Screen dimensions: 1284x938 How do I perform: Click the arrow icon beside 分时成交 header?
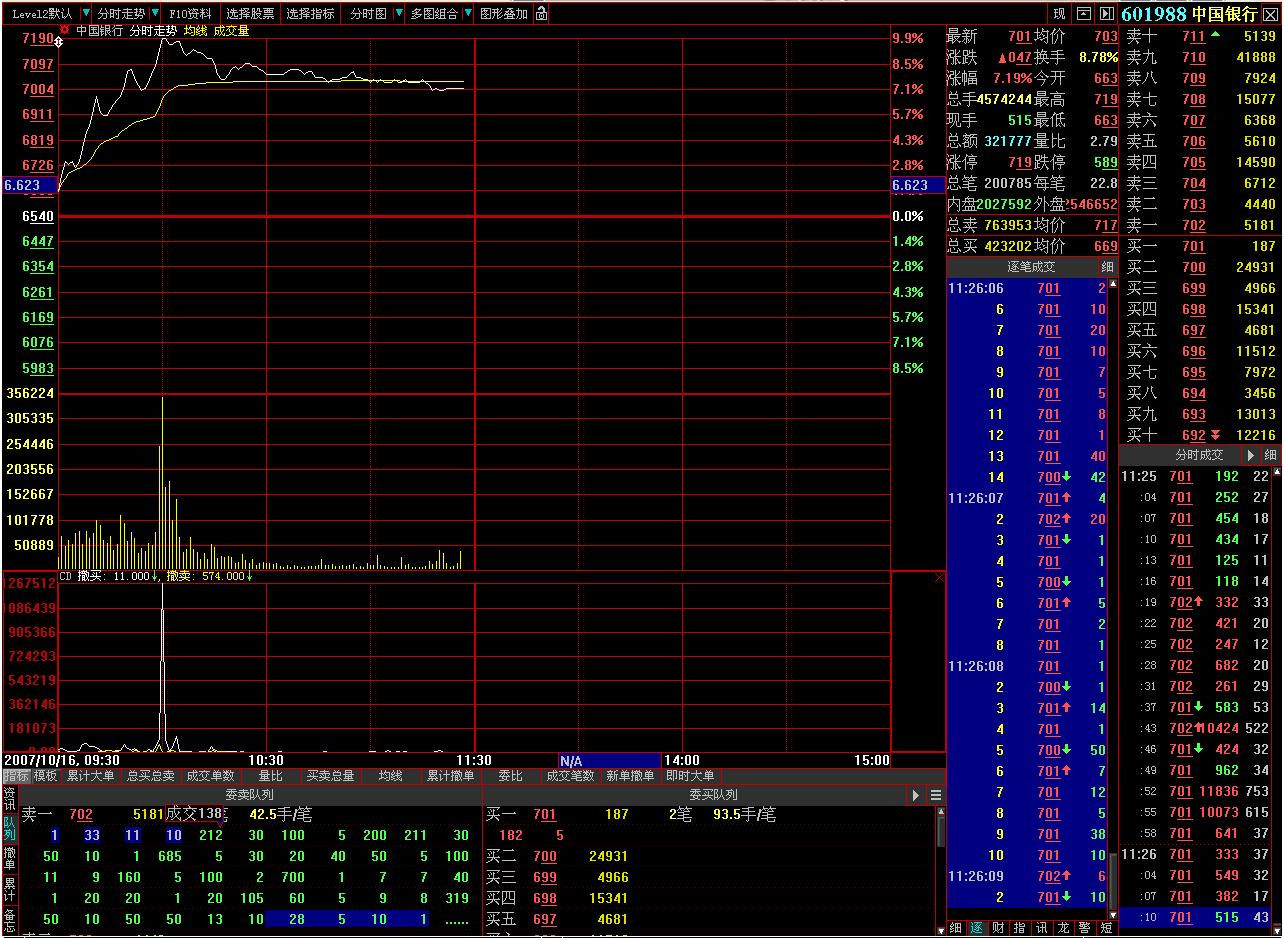[1250, 455]
